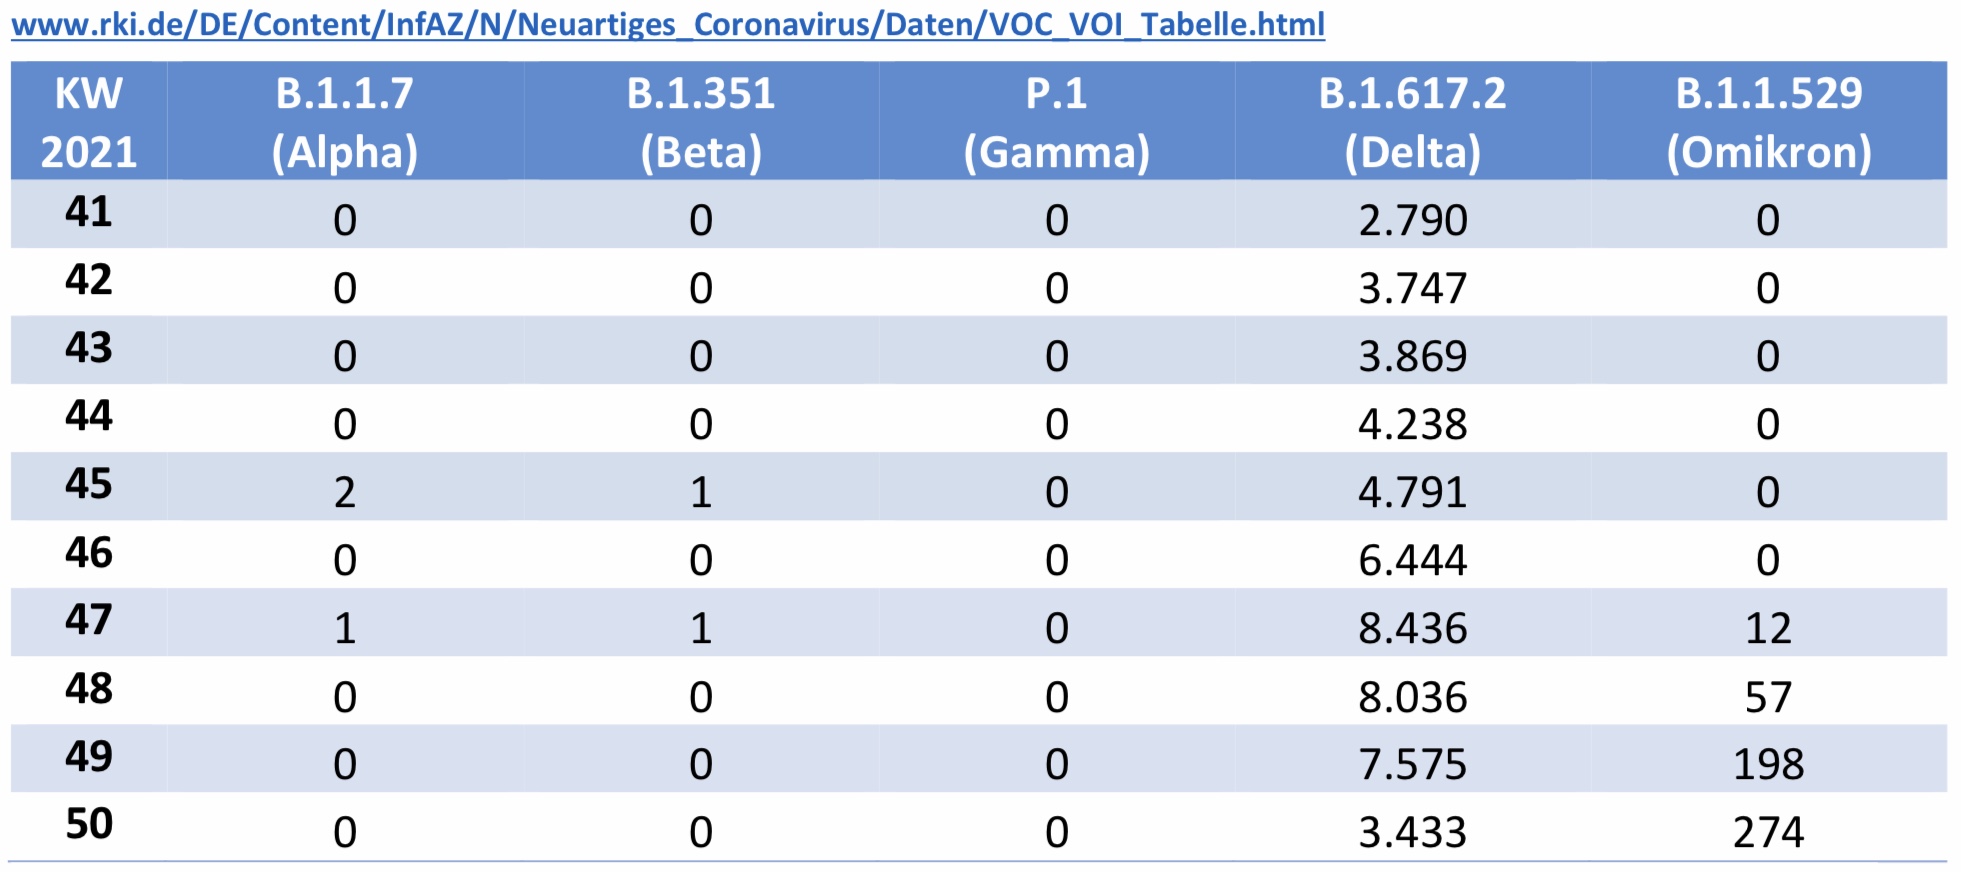Select the P.1 (Gamma) column header
Screen dimensions: 1961x872
1057,122
